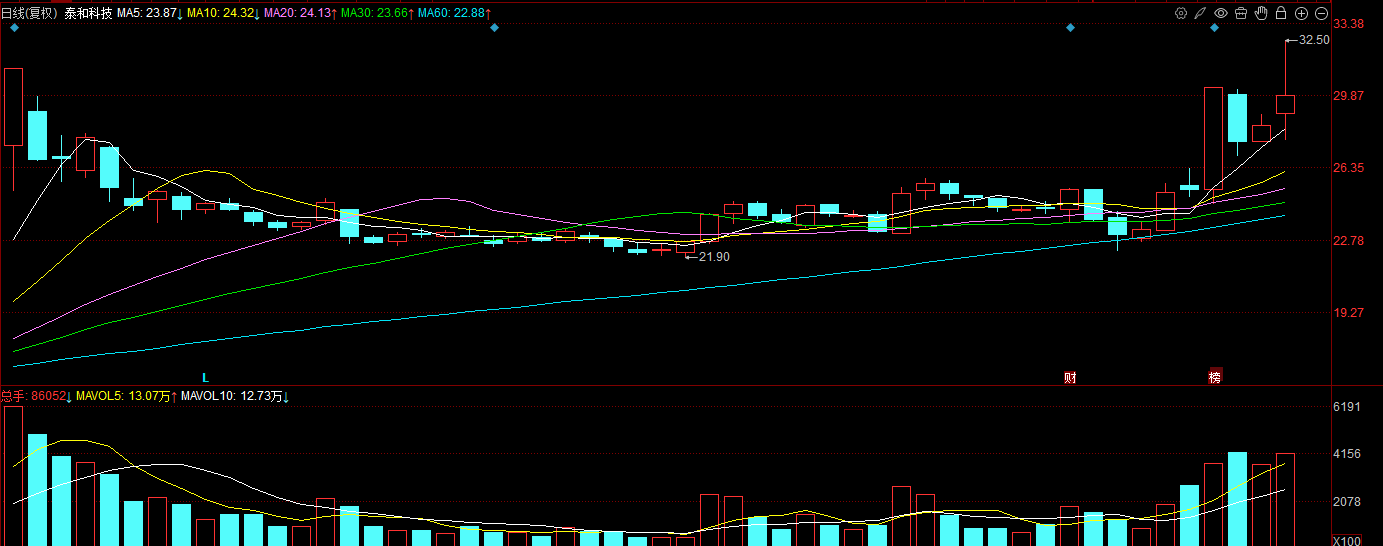
Task: Toggle the chart lock icon
Action: click(x=1281, y=13)
